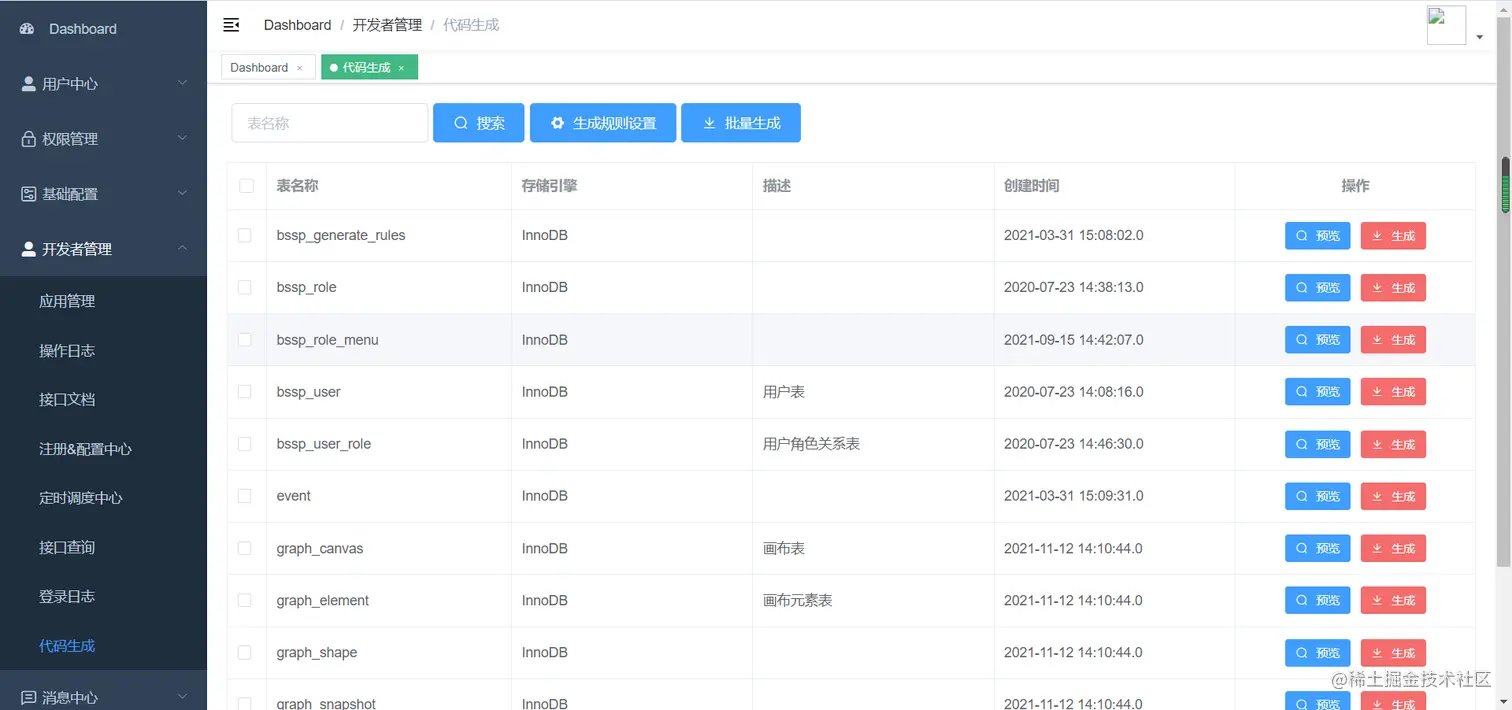Check the bssp_role_menu row checkbox
1512x710 pixels.
pyautogui.click(x=245, y=340)
